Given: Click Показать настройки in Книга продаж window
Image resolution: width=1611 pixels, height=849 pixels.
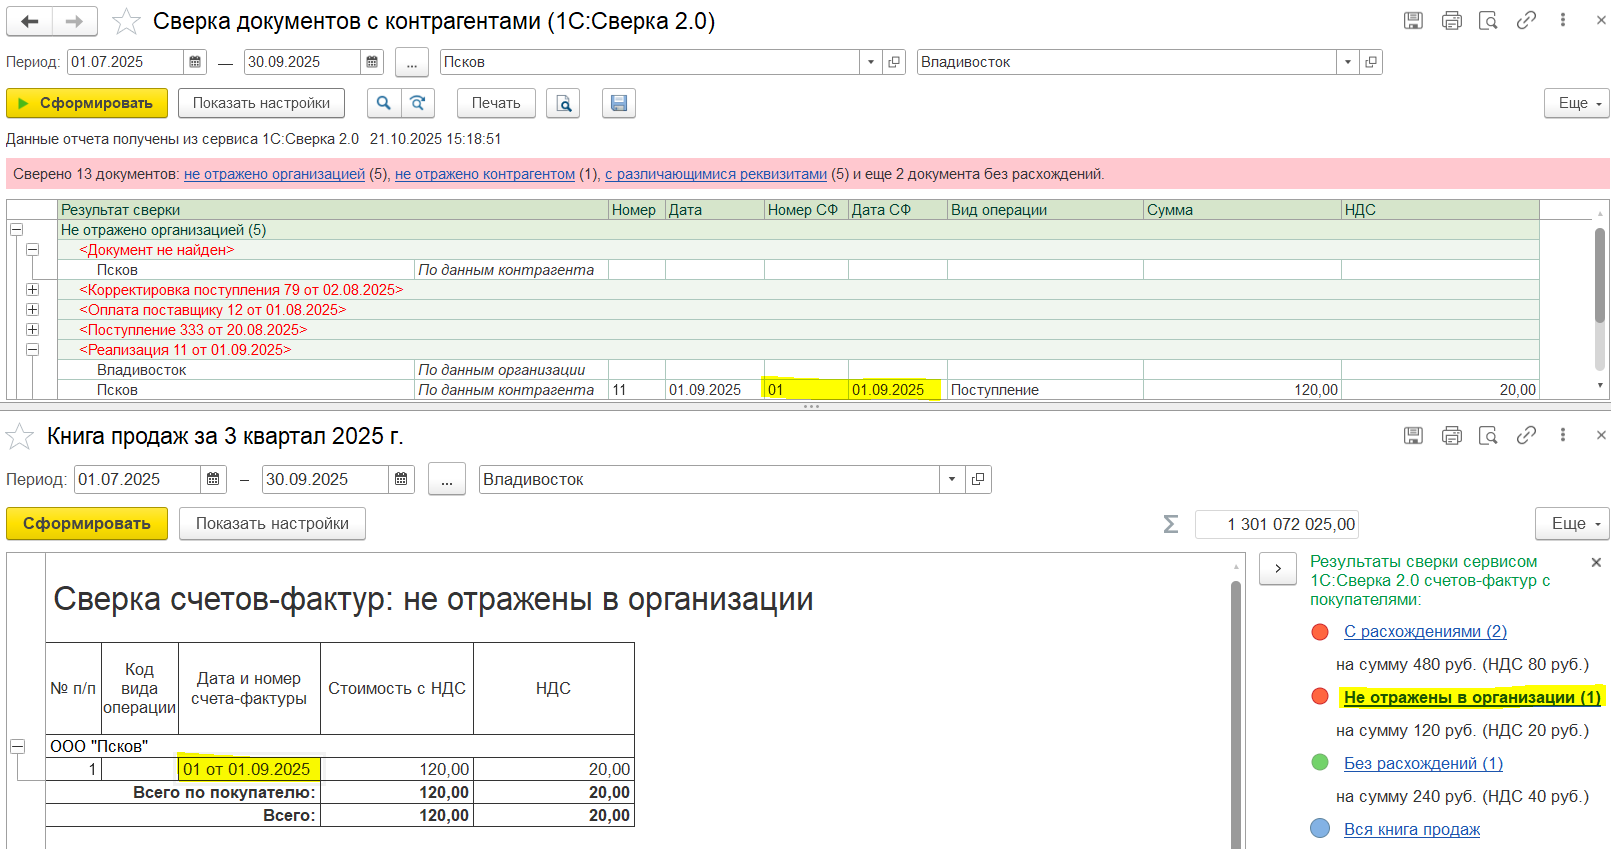Looking at the screenshot, I should click(272, 524).
